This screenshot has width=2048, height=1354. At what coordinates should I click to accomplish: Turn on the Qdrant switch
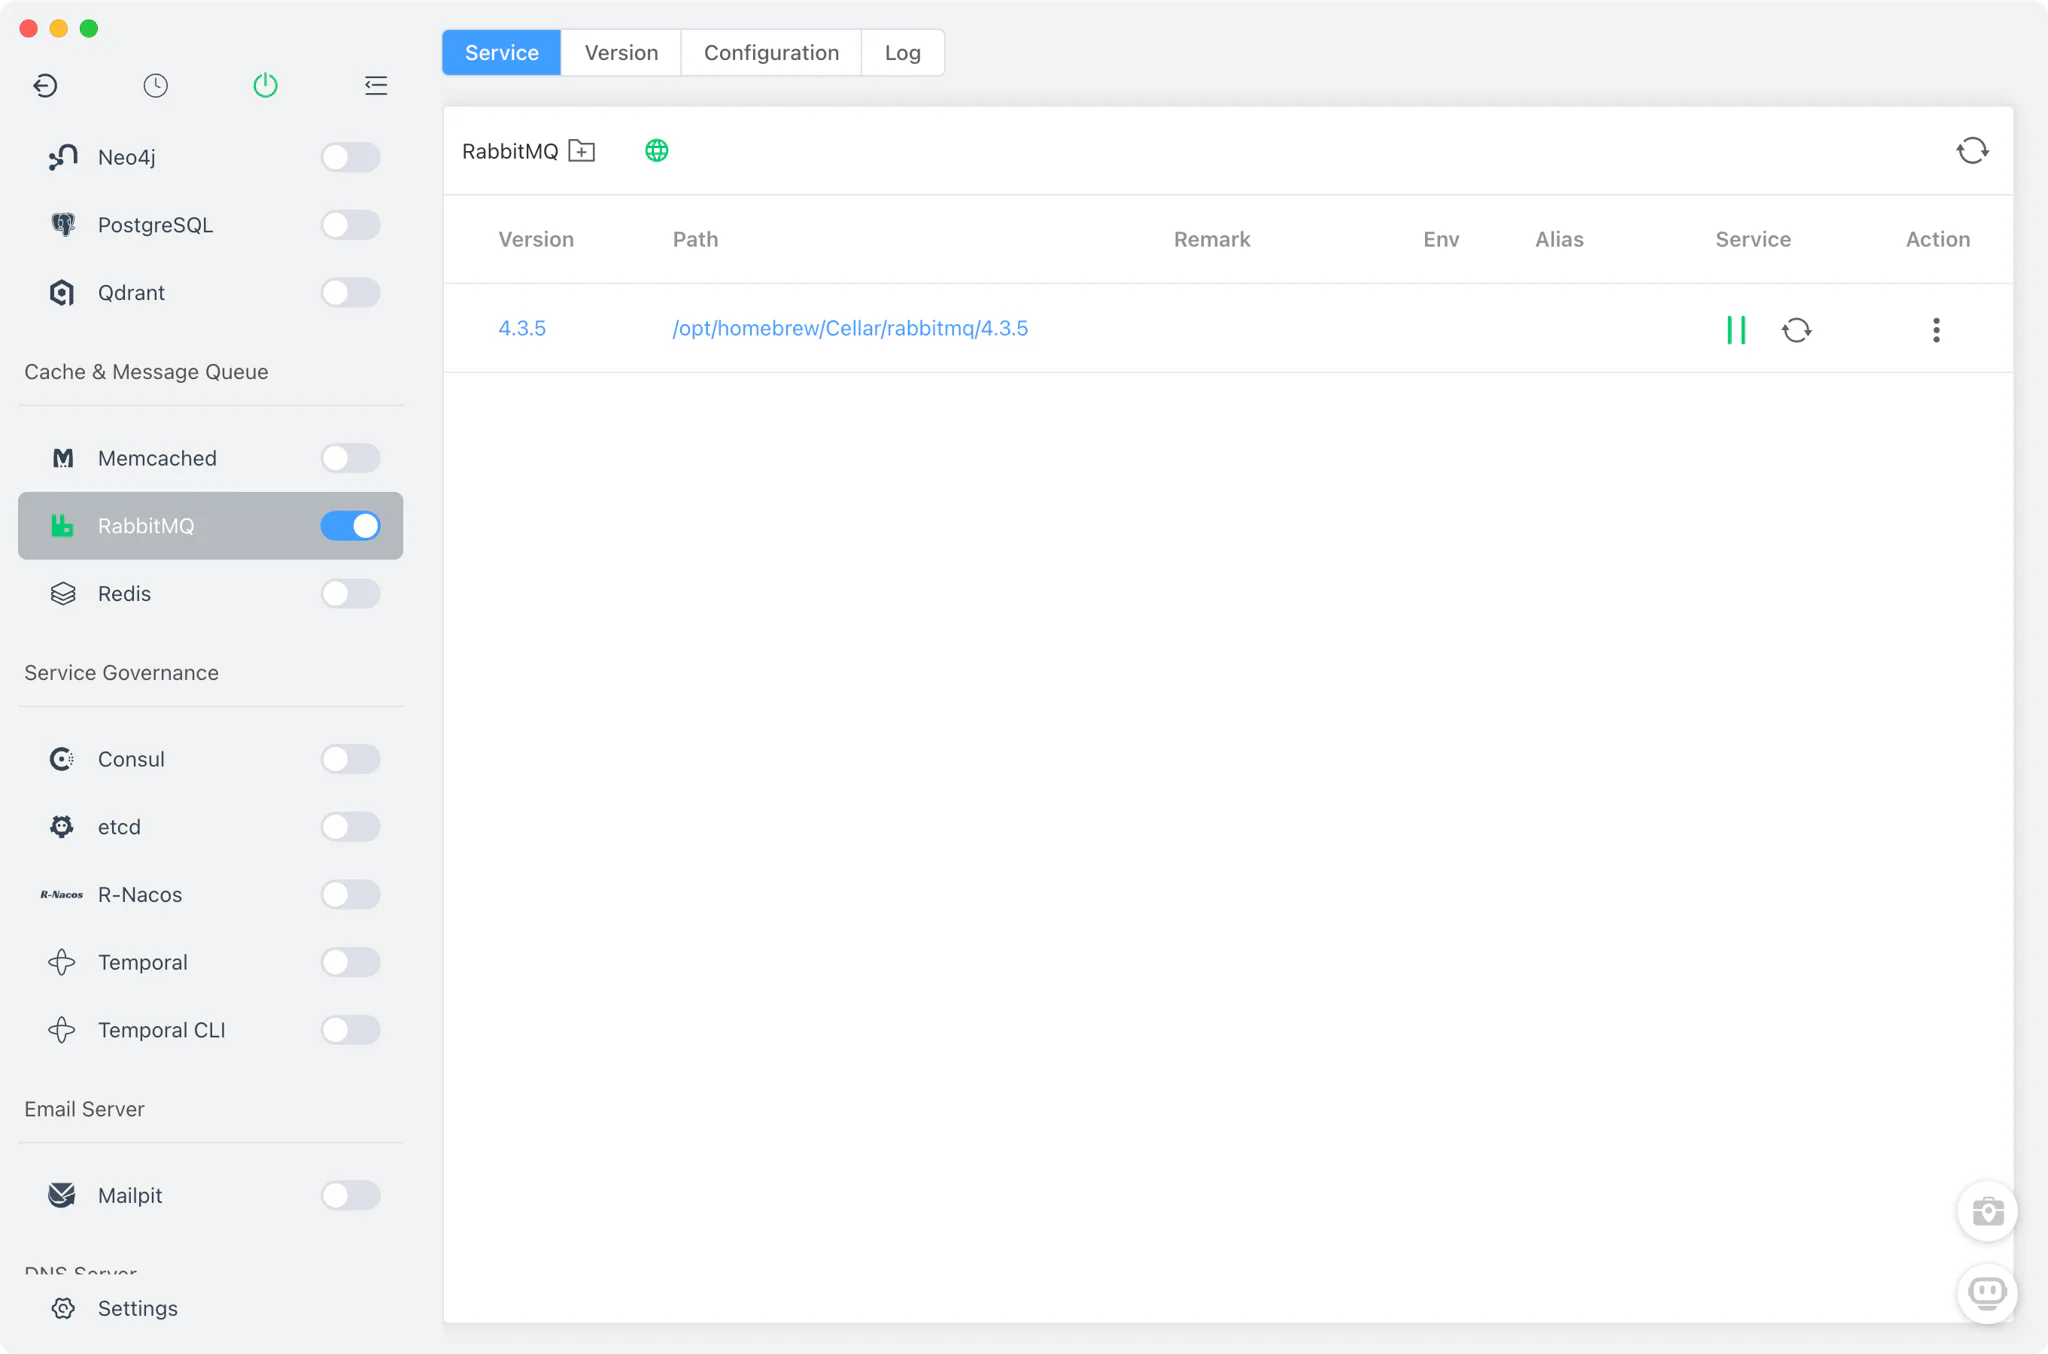click(x=350, y=293)
